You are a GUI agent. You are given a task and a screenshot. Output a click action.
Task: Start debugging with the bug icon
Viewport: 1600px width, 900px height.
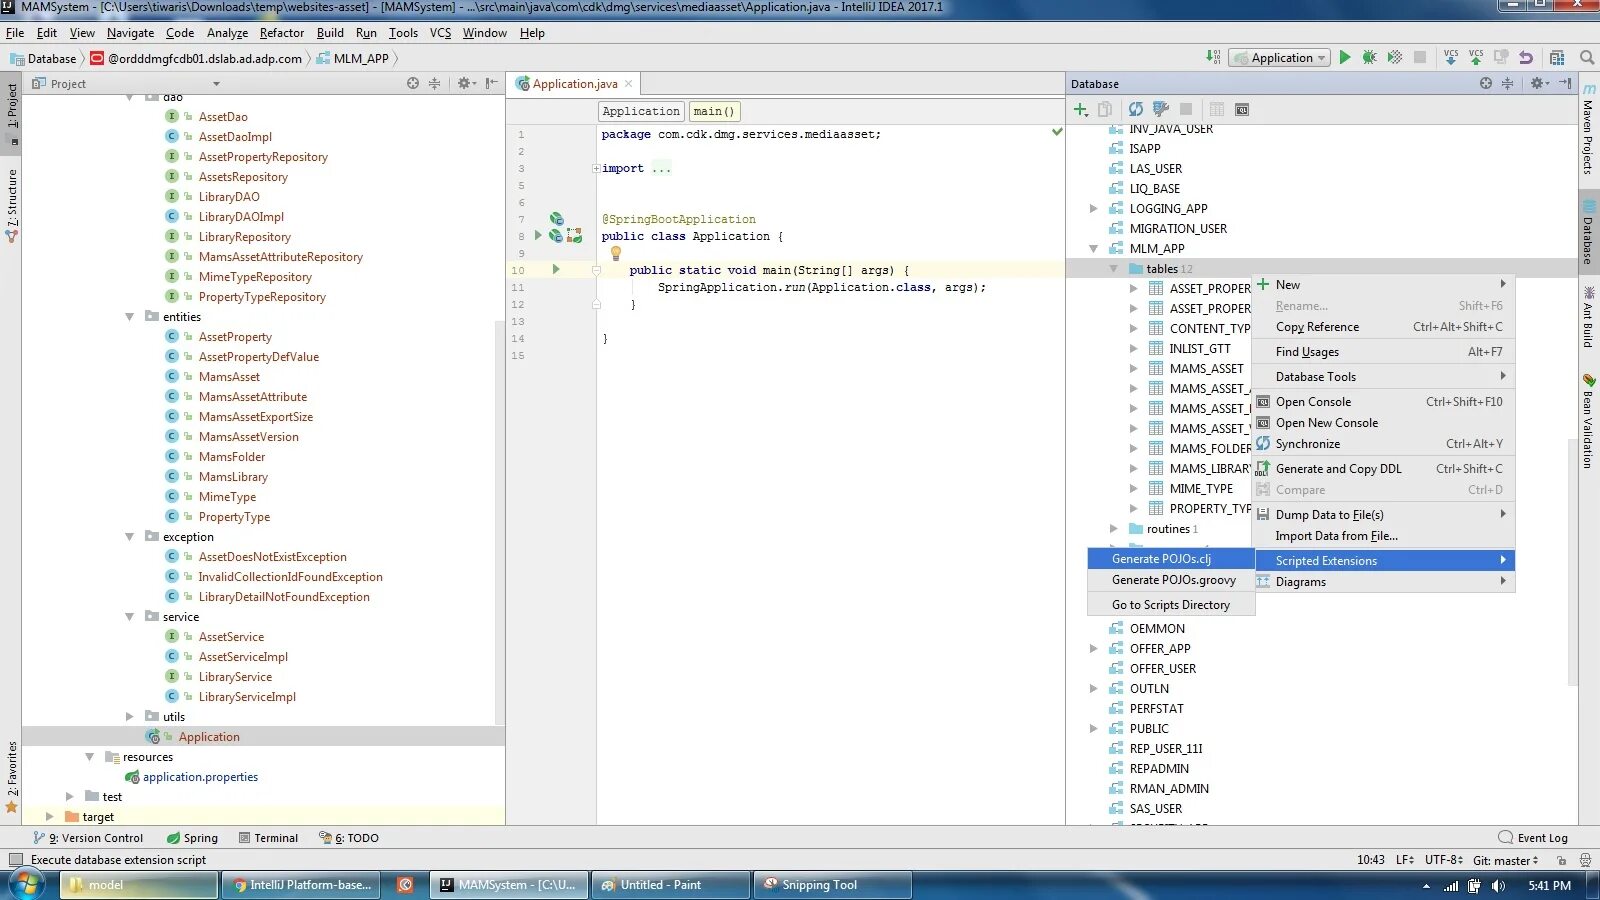point(1370,58)
